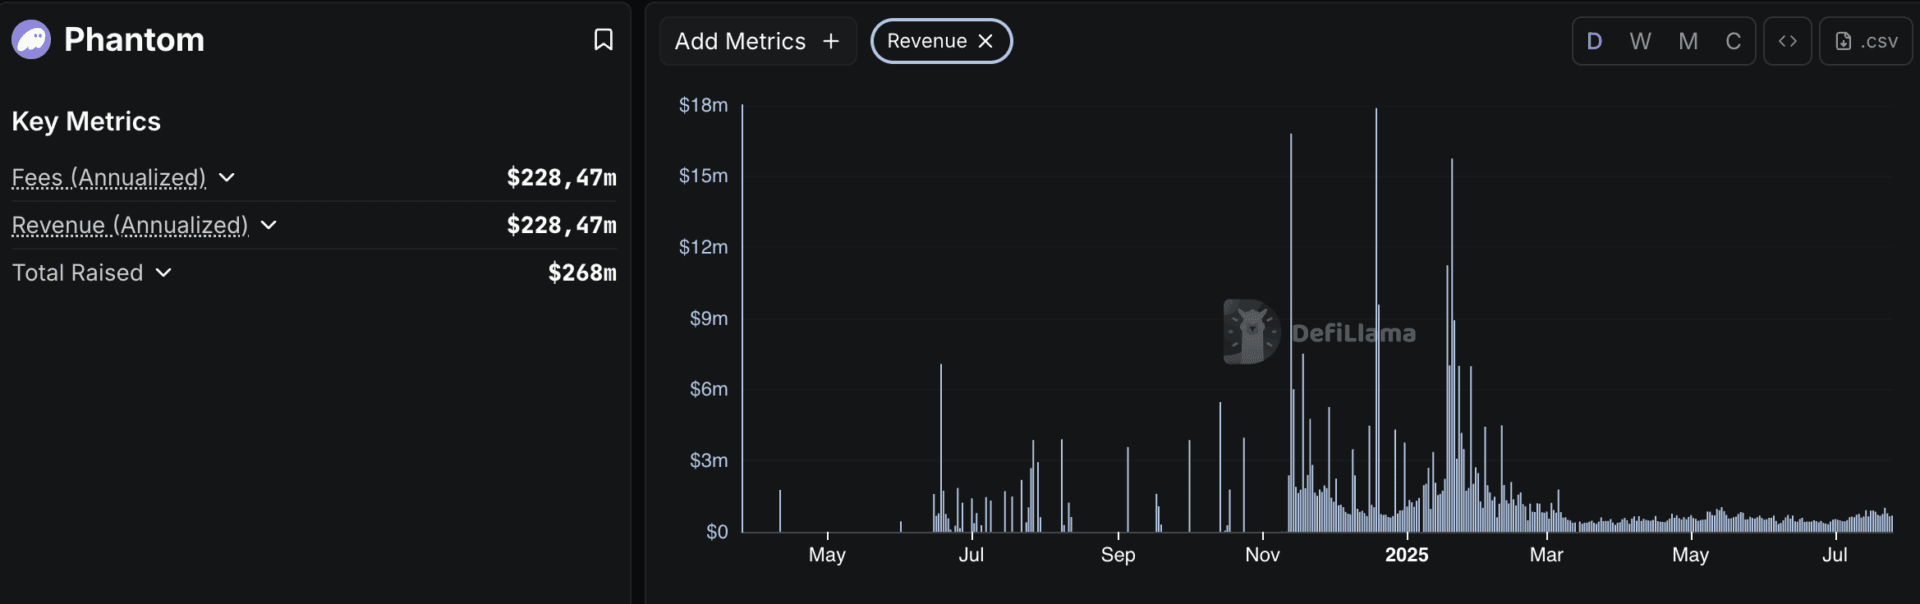Screen dimensions: 1920x604
Task: Download the chart data as .csv
Action: (x=1866, y=41)
